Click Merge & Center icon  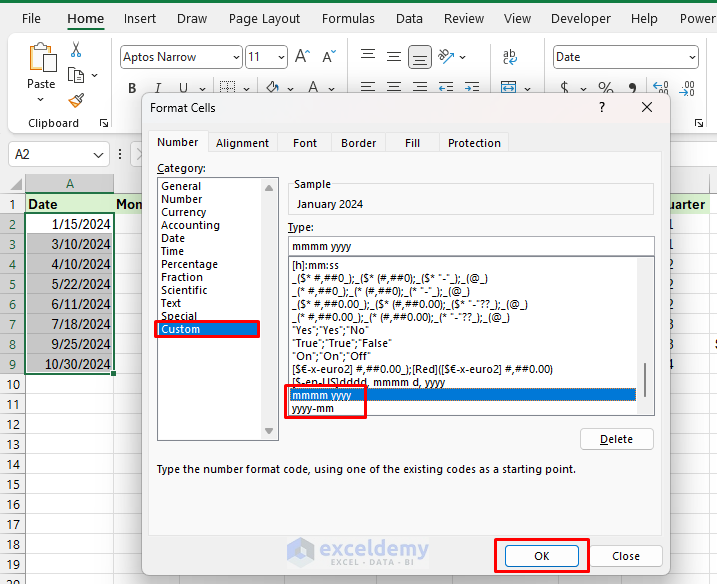click(x=508, y=87)
